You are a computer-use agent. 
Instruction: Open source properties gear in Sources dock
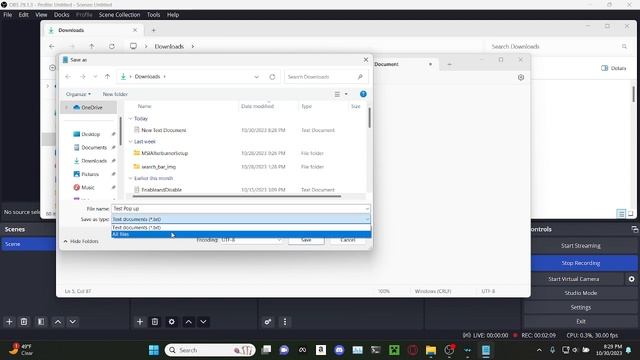[171, 322]
